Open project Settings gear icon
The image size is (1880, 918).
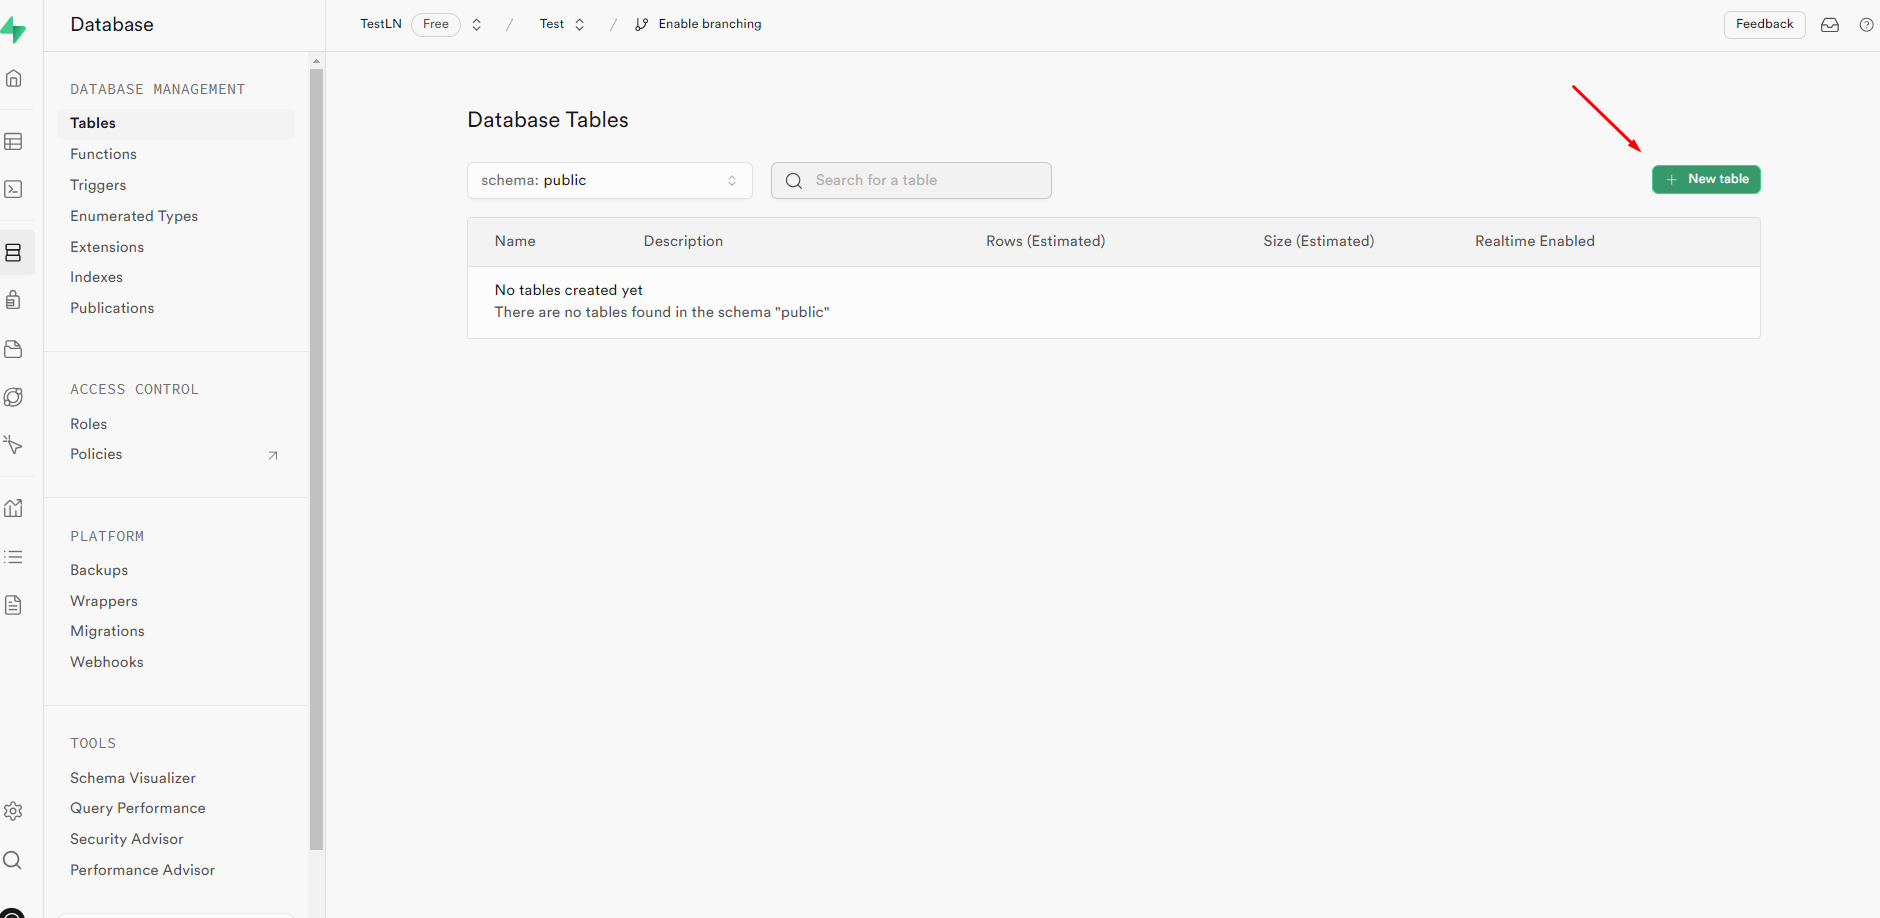(14, 811)
